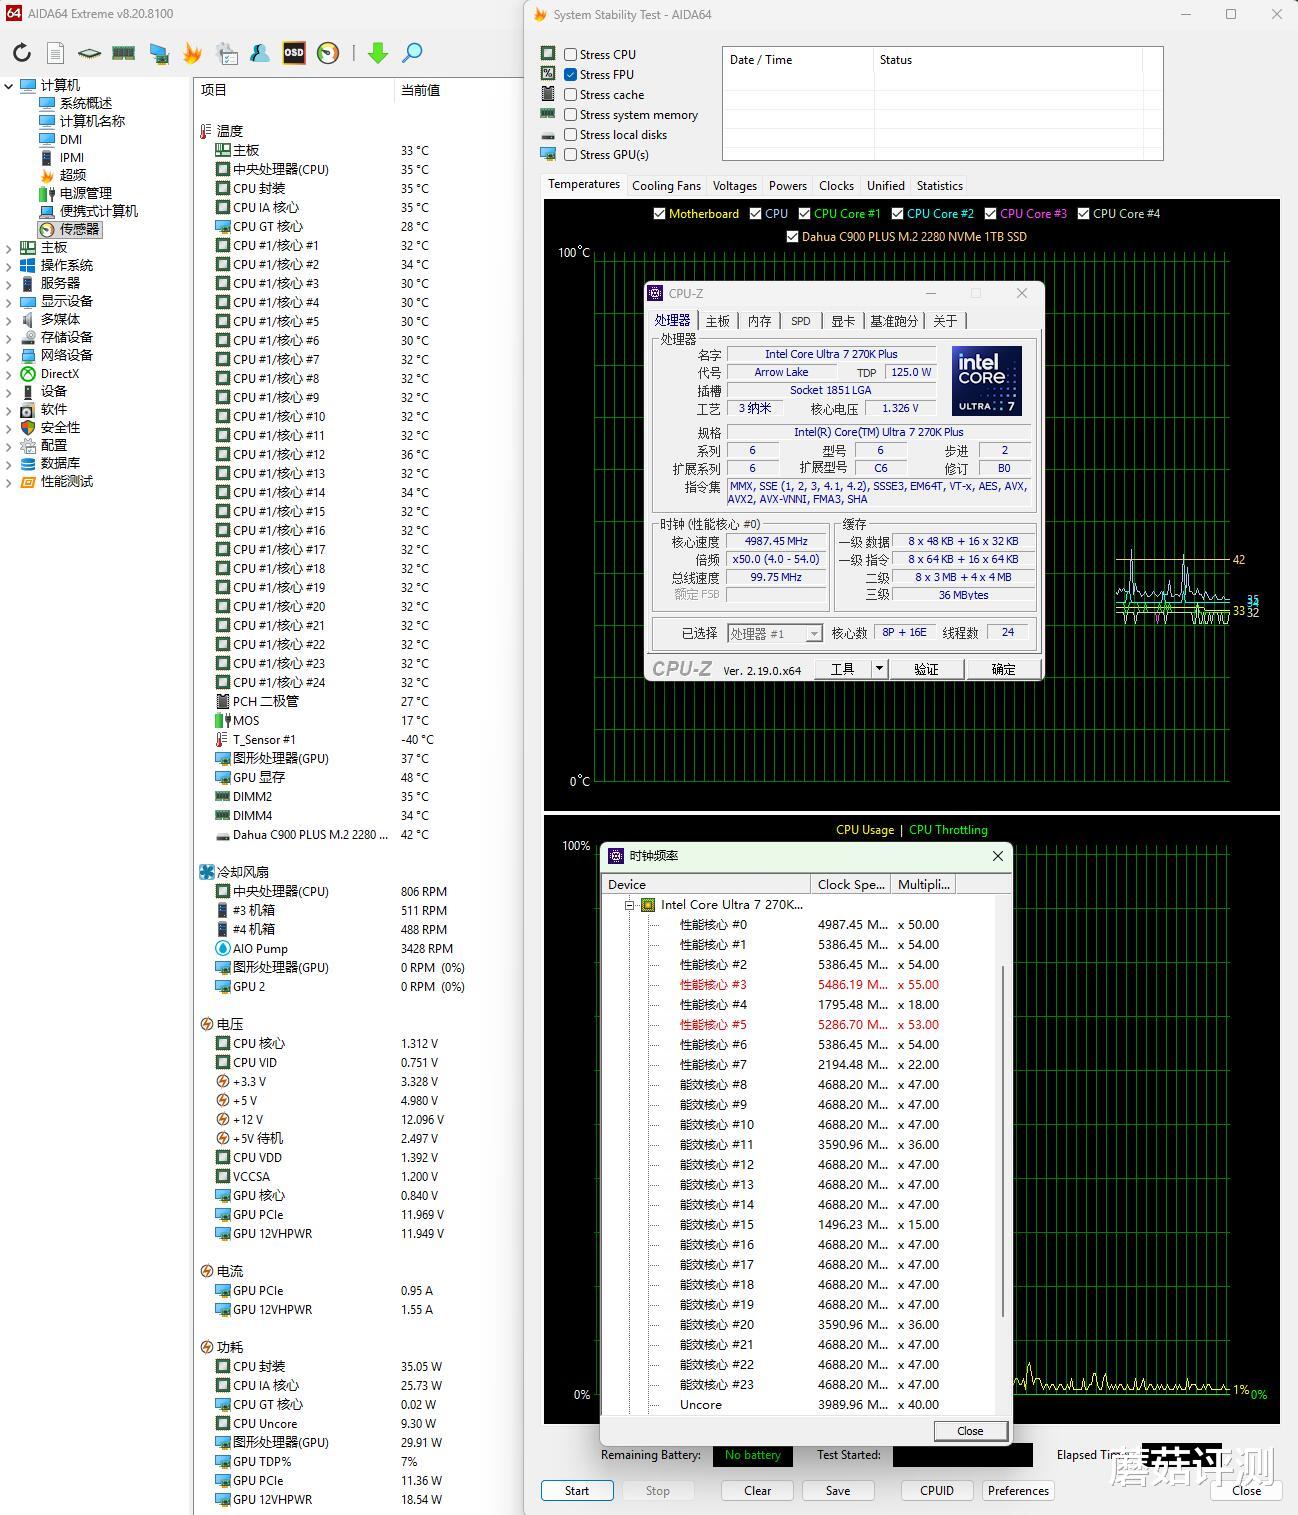Collapse the 计算机 tree node
The image size is (1298, 1515).
pos(9,86)
